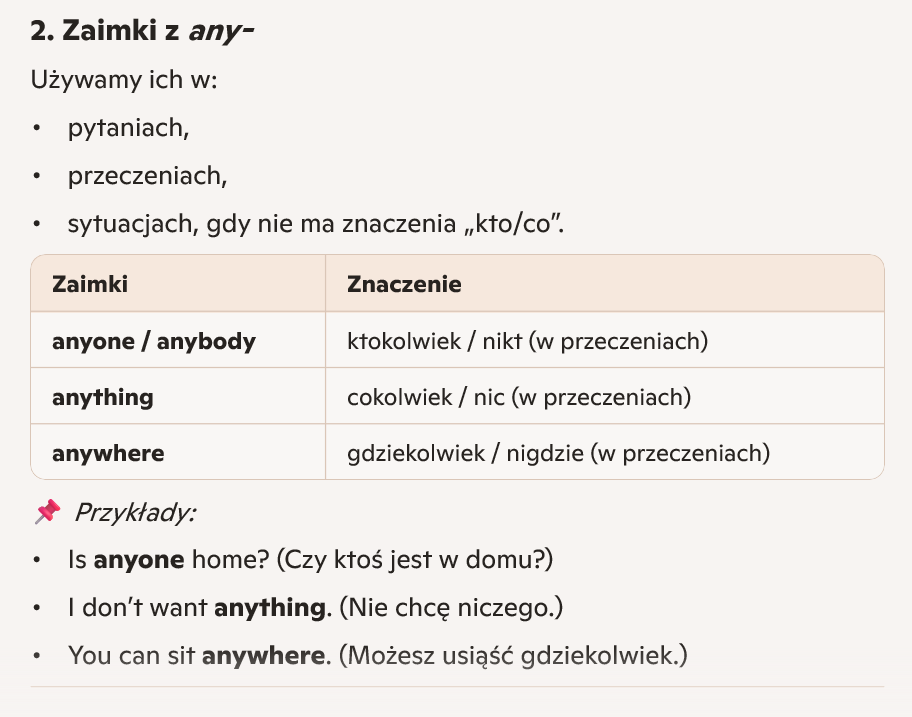The width and height of the screenshot is (912, 717).
Task: Select the "Używamy ich w:" intro line
Action: 124,79
